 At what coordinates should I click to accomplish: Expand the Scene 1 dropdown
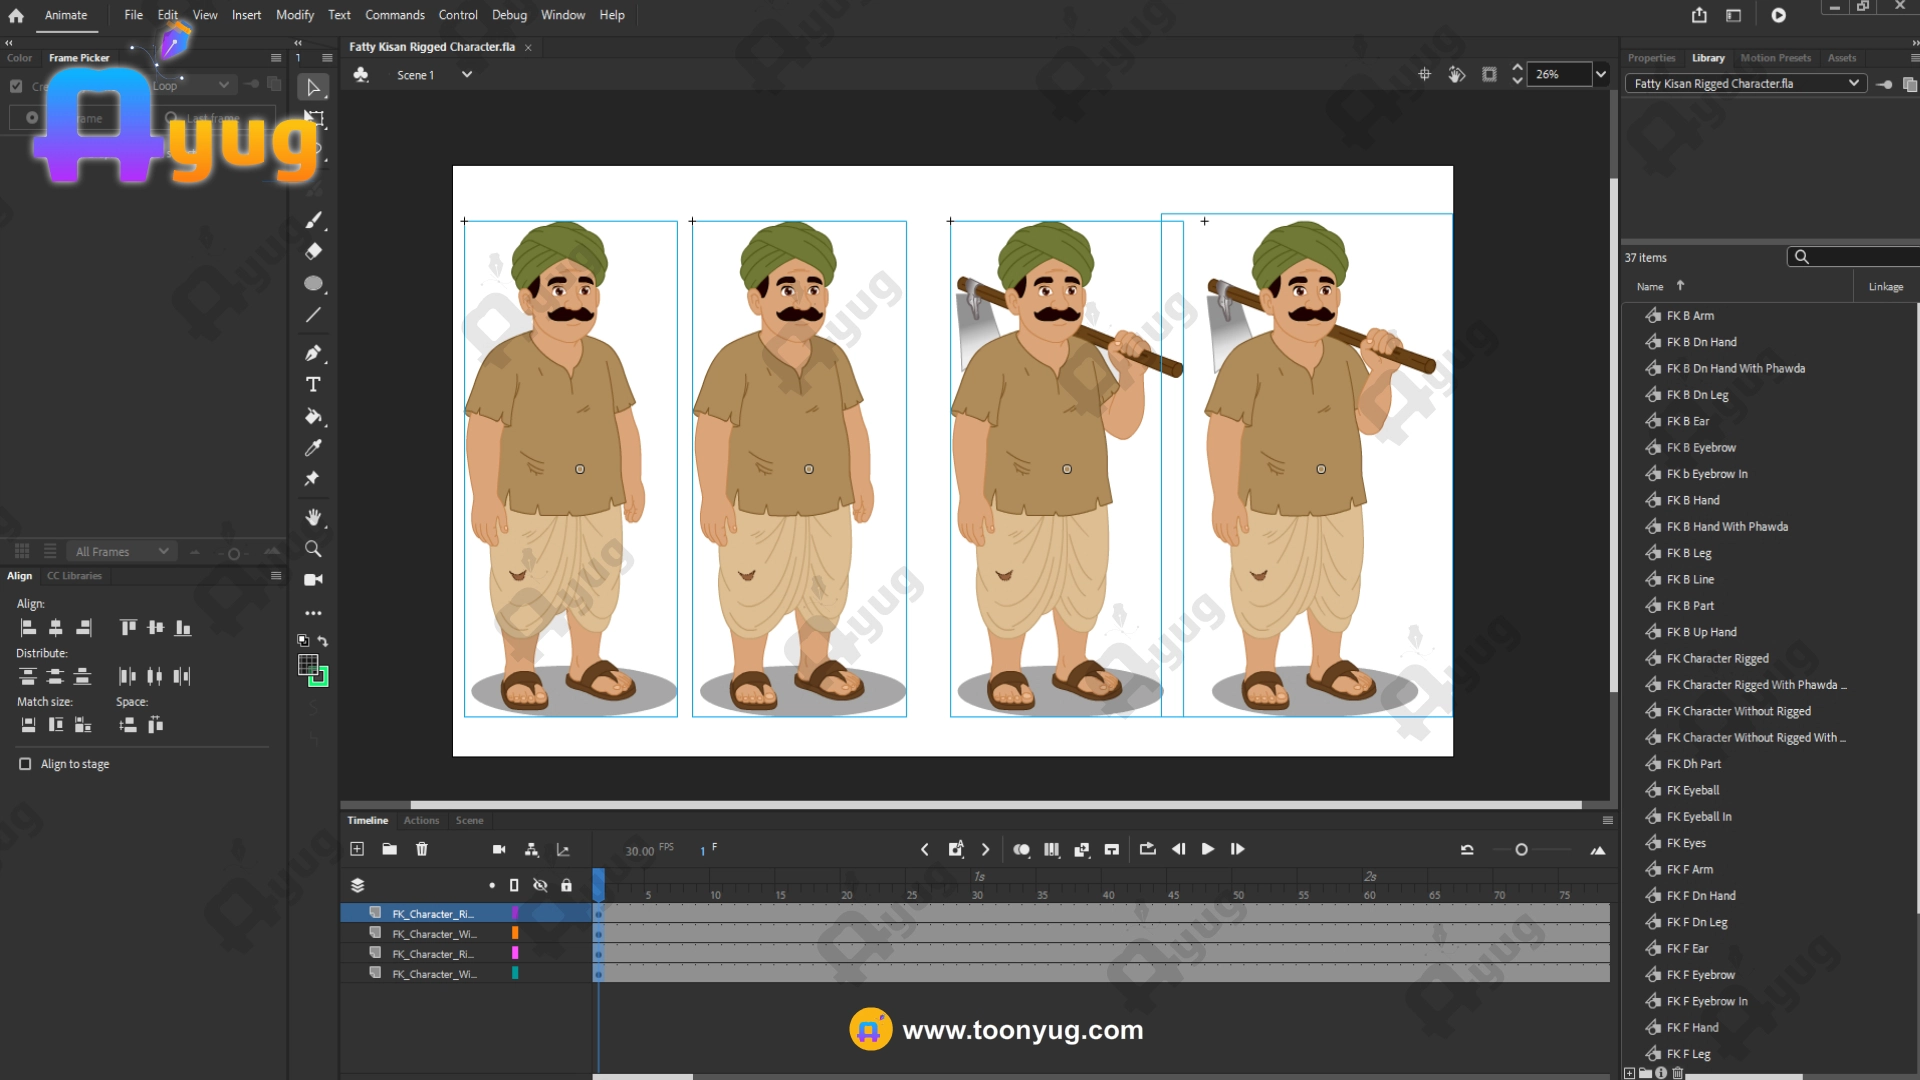466,75
